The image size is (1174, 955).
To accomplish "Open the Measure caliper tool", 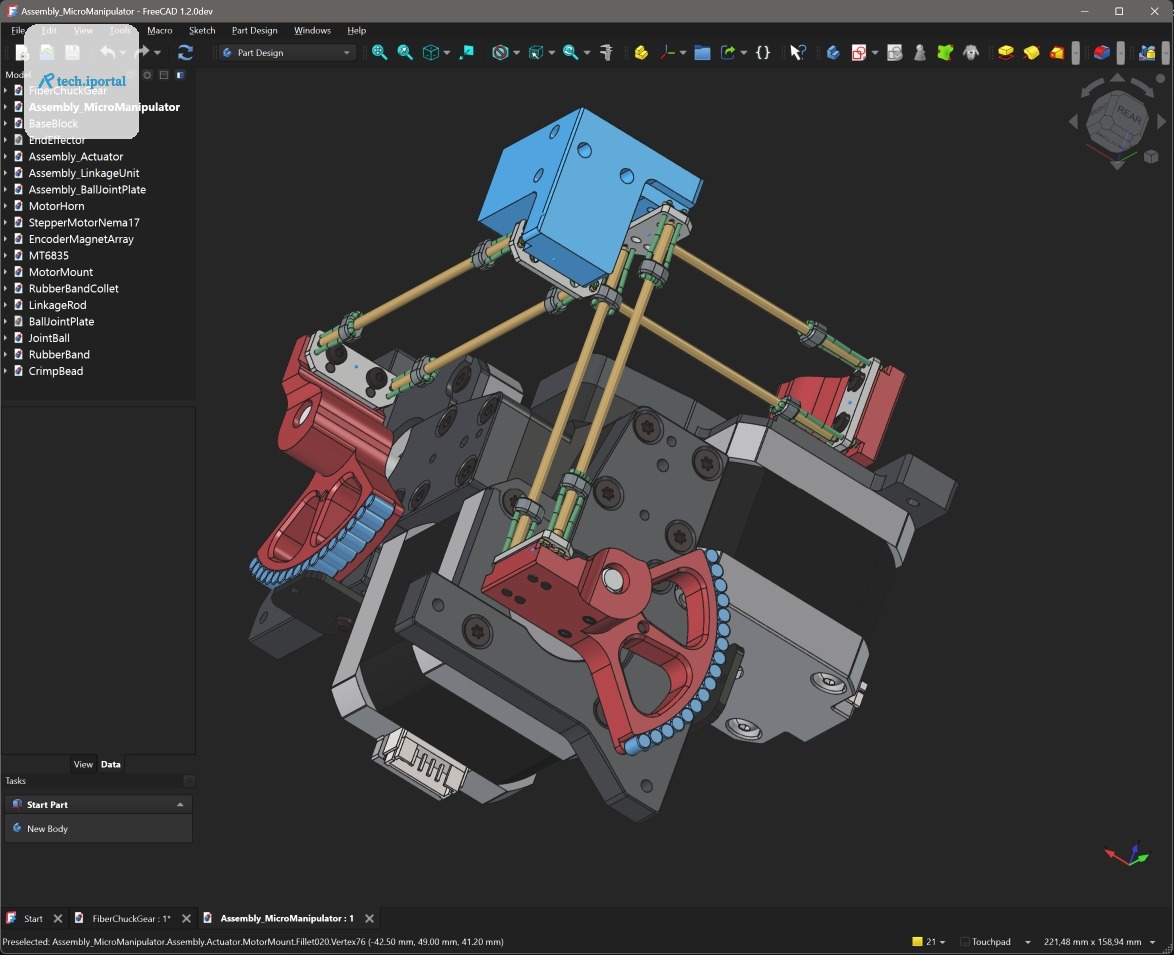I will (606, 52).
